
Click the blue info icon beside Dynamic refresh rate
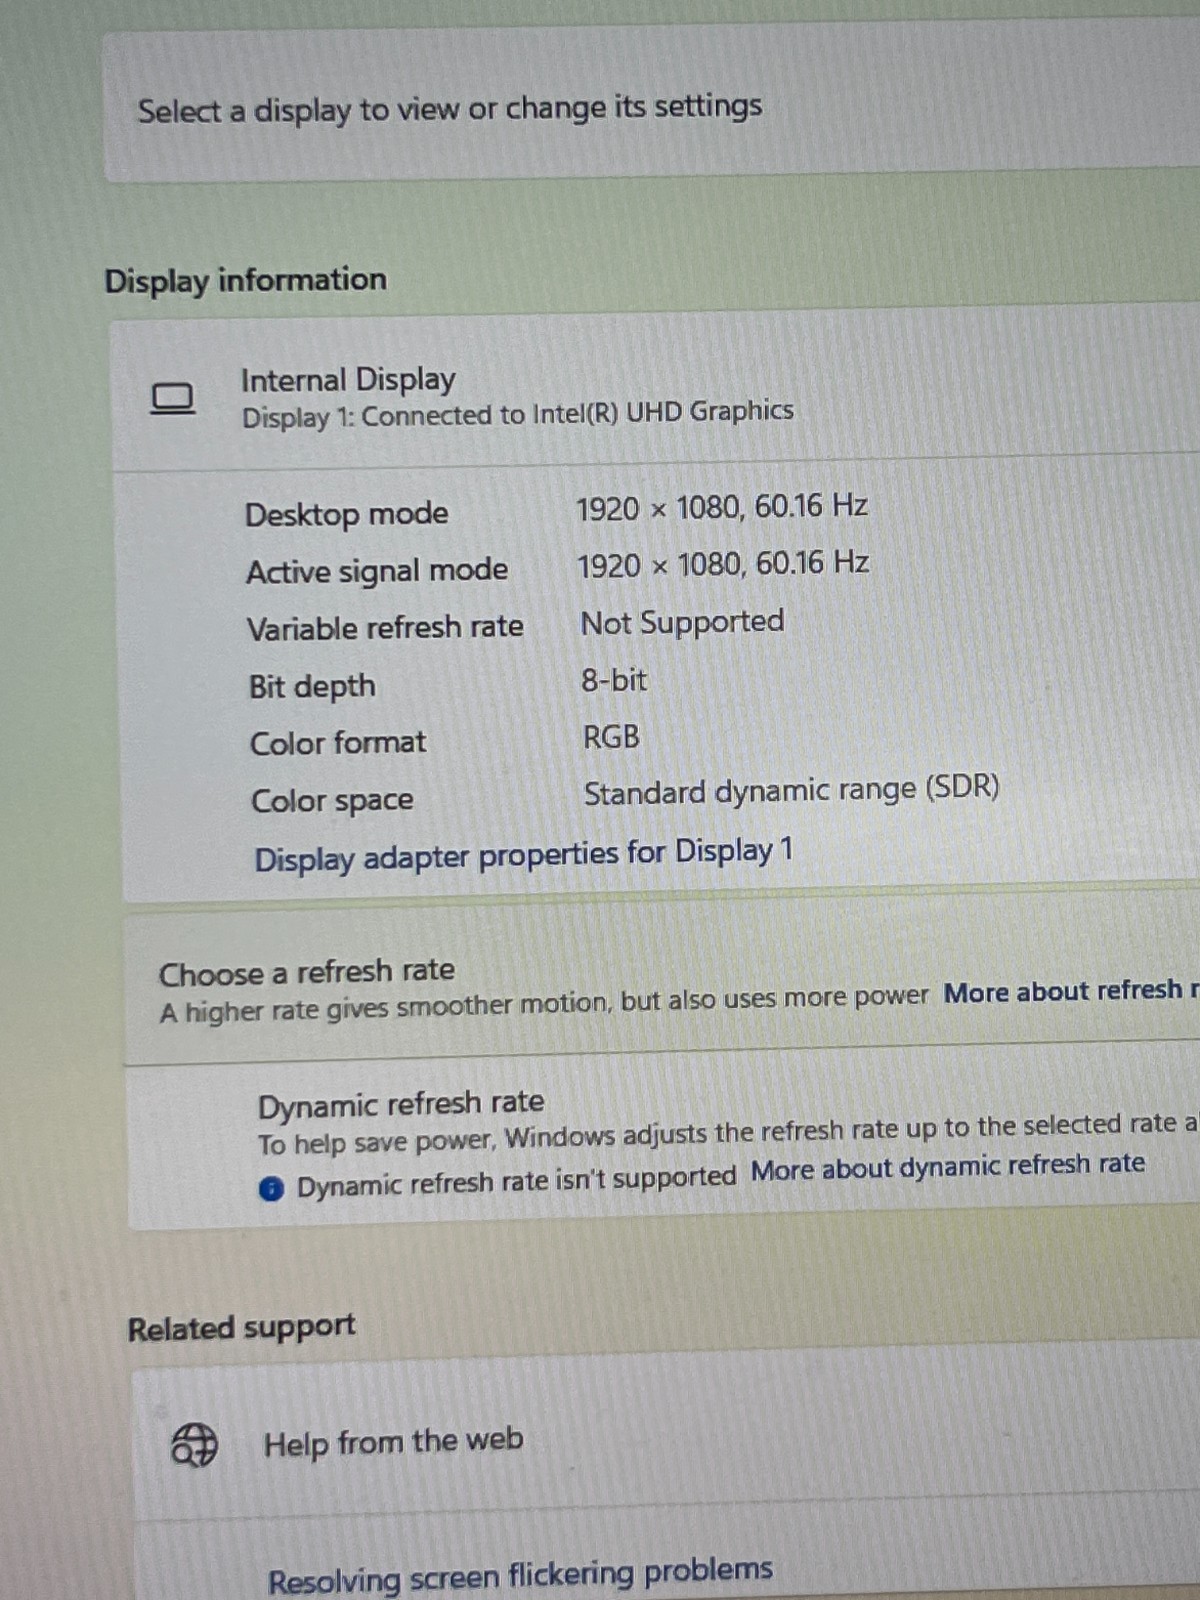[x=271, y=1189]
